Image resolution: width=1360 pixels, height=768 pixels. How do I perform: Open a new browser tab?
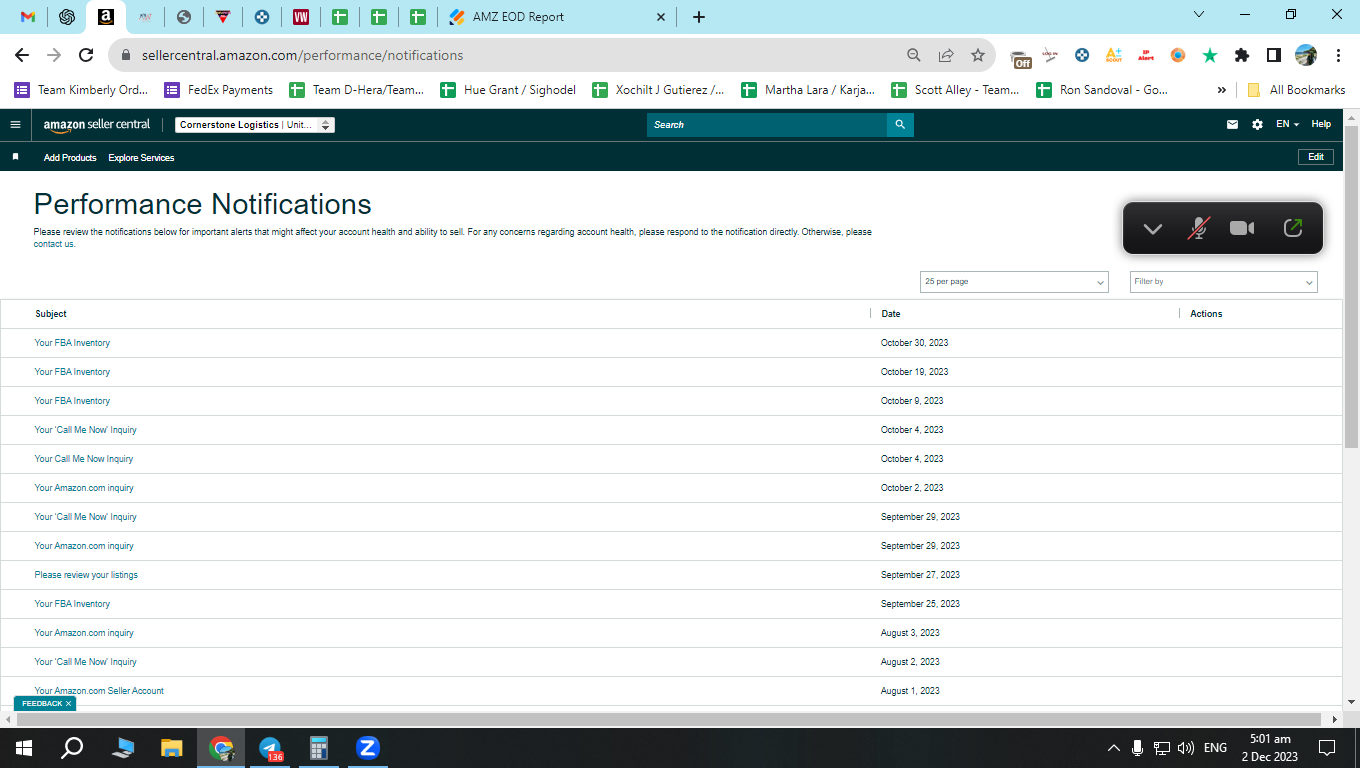[699, 17]
